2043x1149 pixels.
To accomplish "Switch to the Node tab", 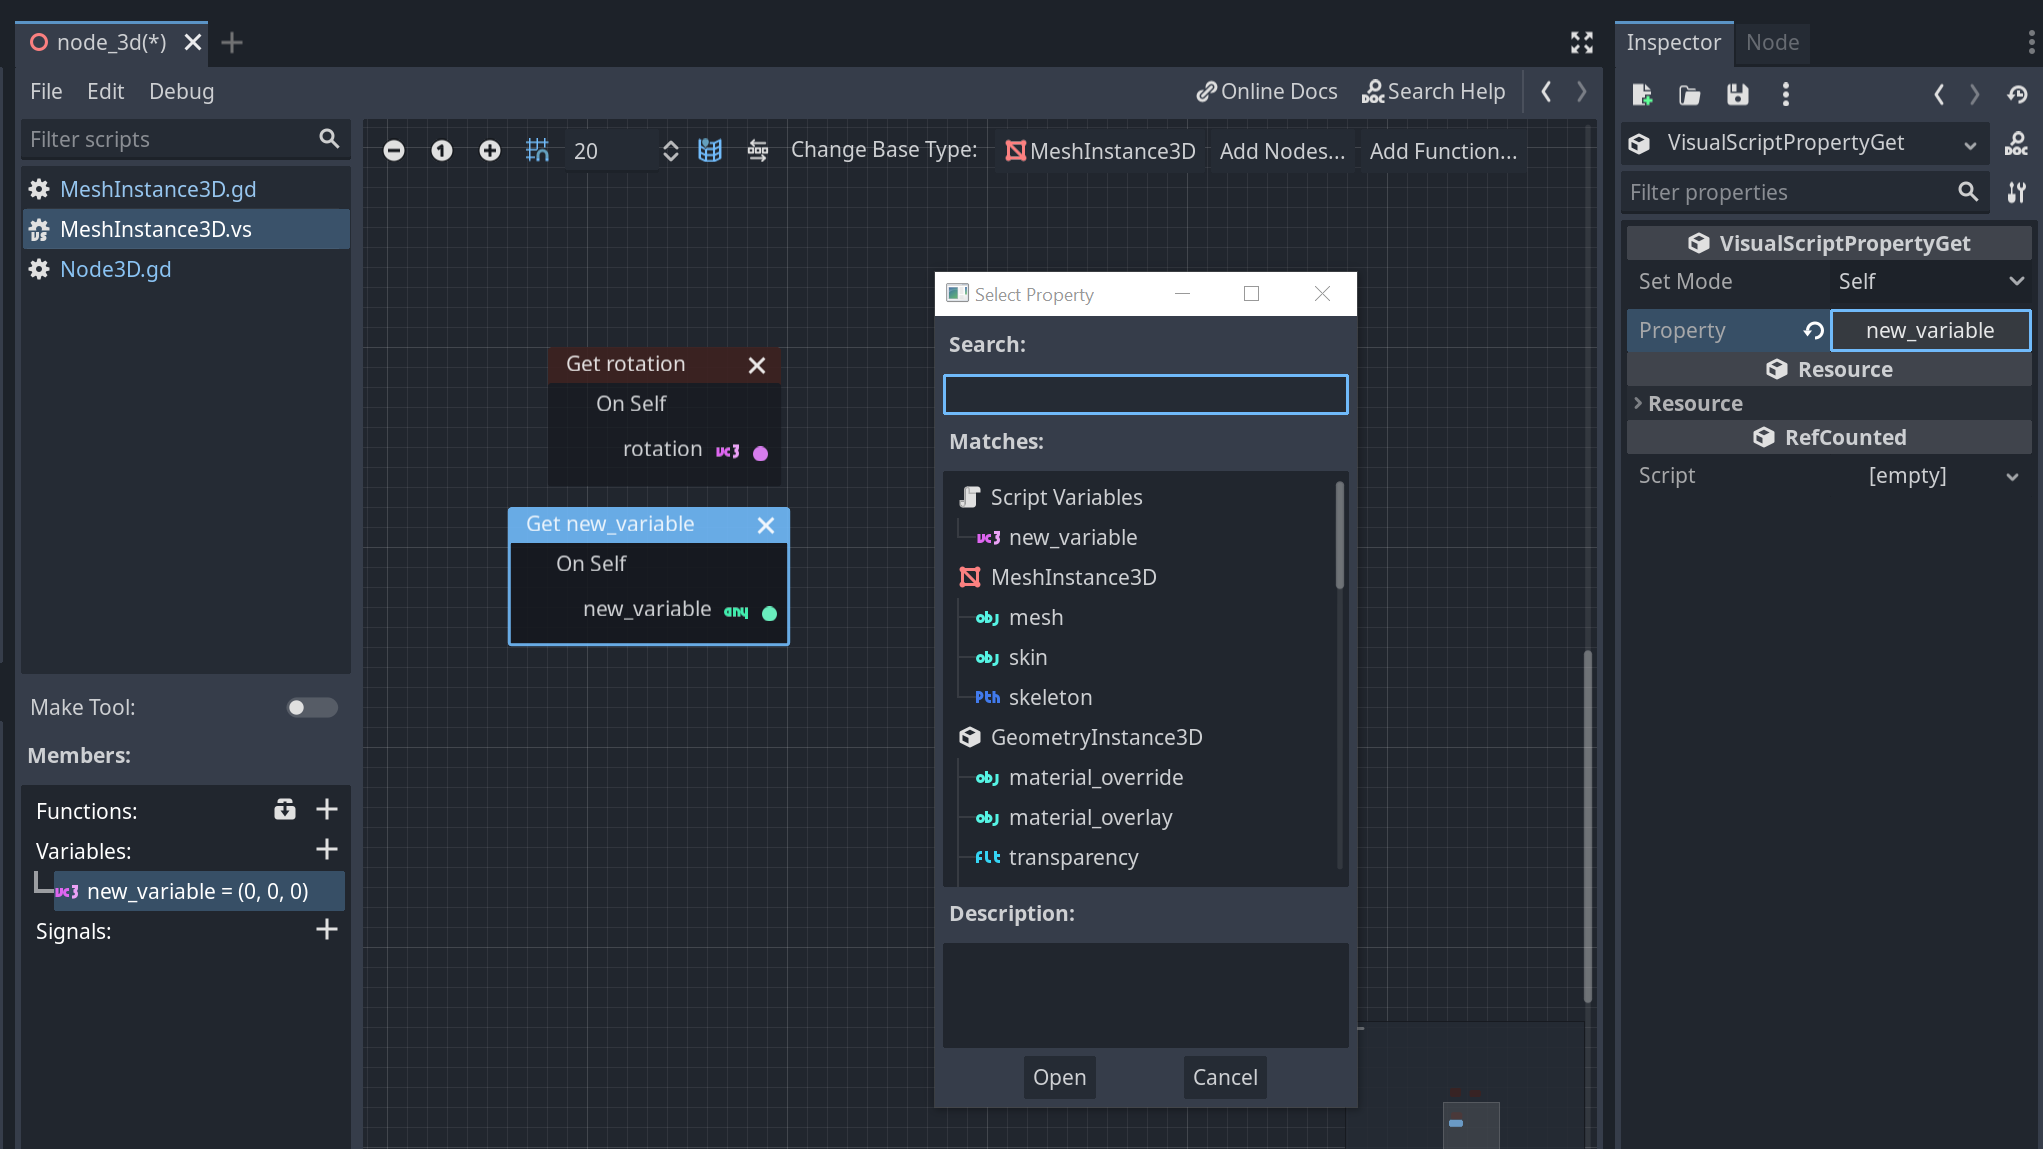I will [x=1772, y=42].
